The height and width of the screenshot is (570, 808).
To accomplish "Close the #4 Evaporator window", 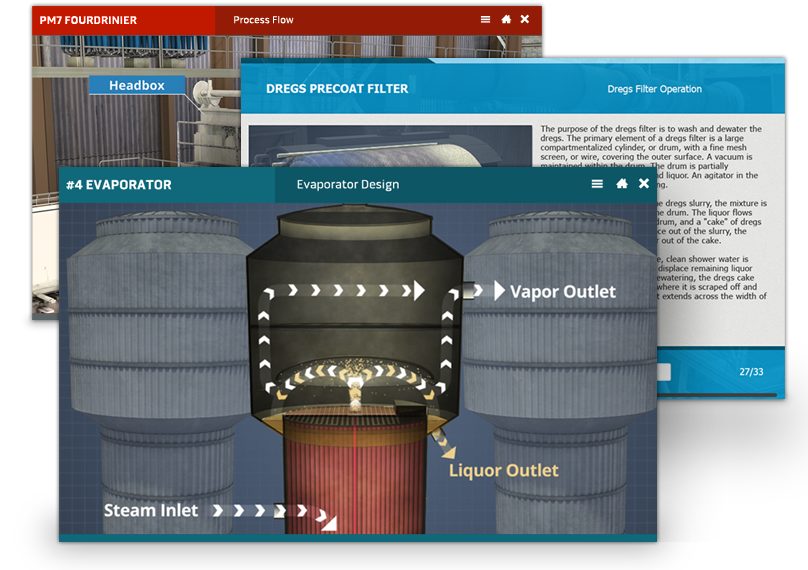I will [644, 184].
